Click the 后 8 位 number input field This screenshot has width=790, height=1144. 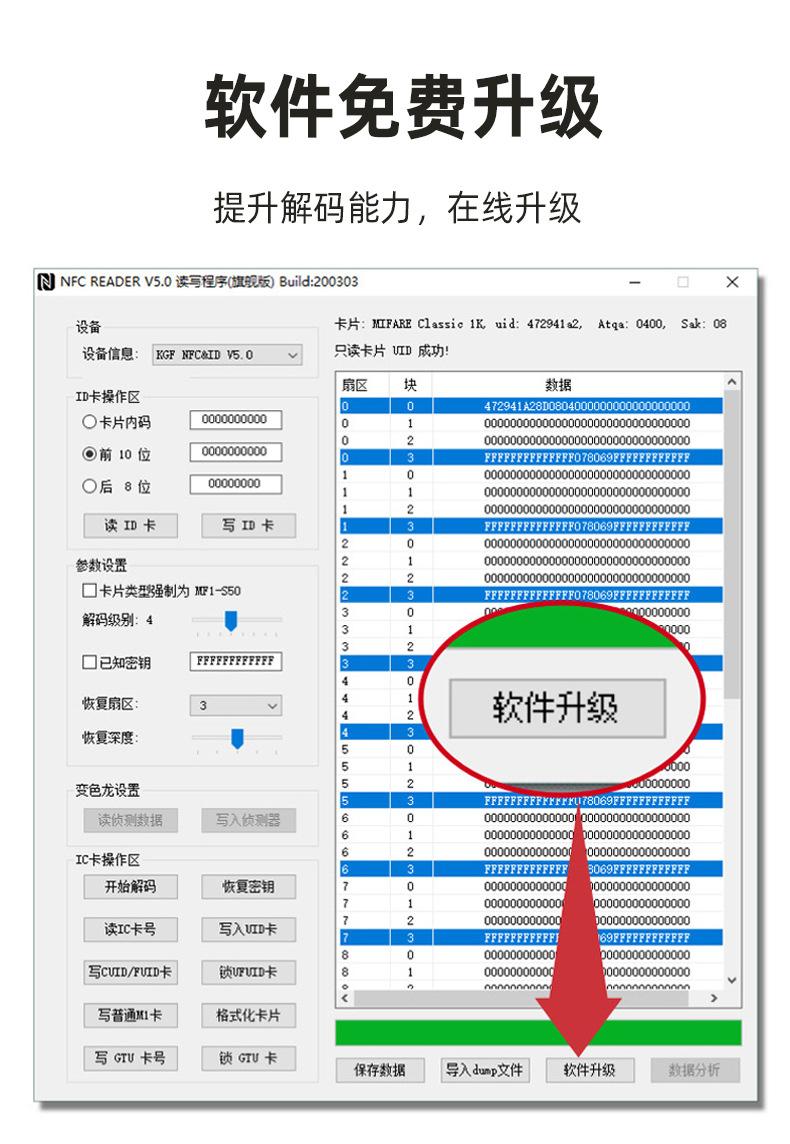pos(236,484)
